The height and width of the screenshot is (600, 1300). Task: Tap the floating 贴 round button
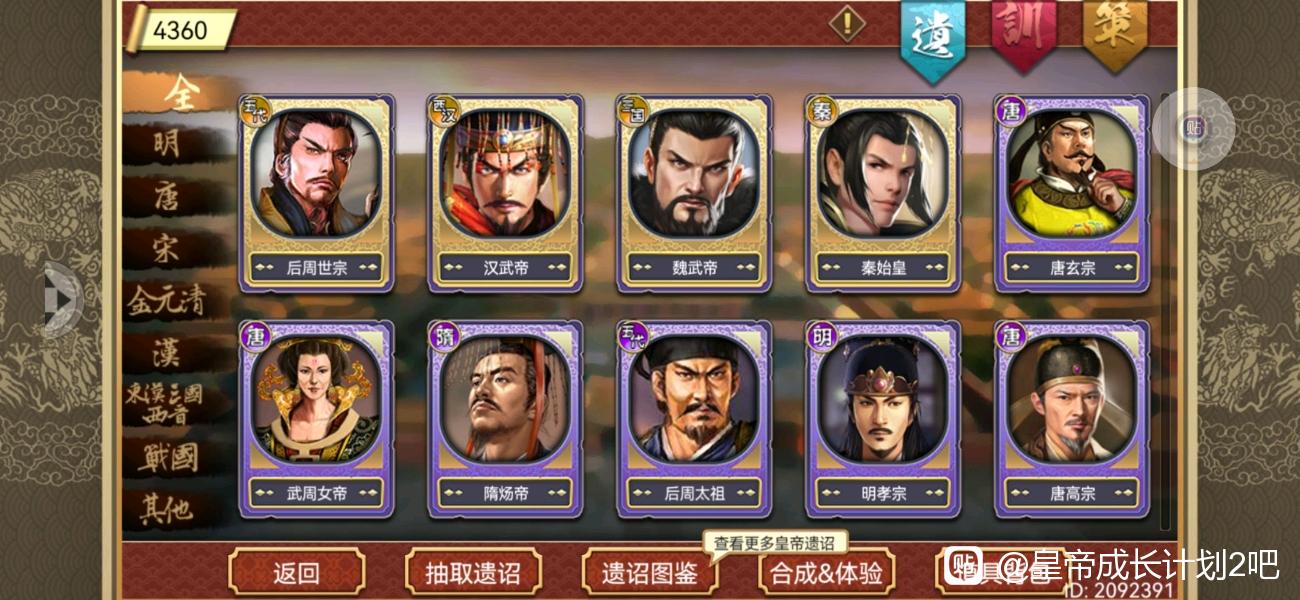tap(1193, 128)
